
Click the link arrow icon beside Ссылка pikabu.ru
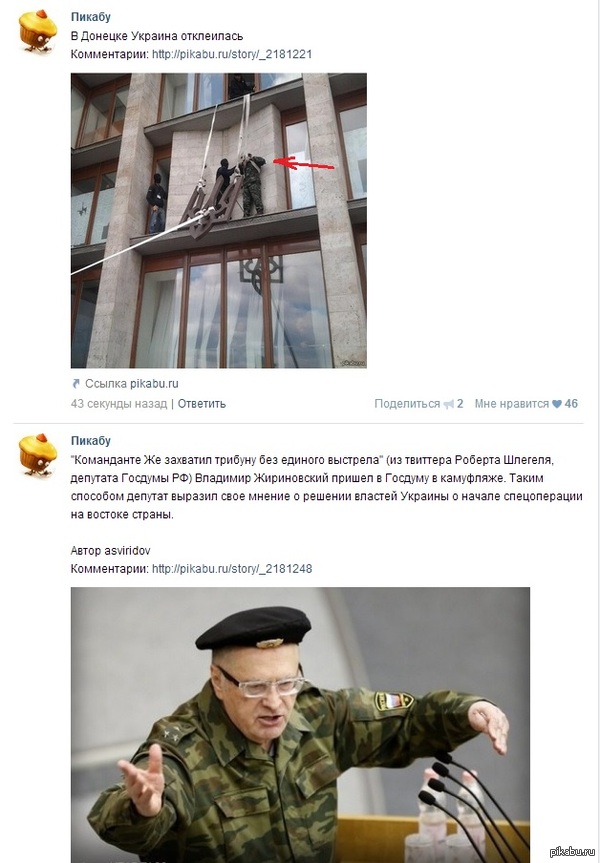pos(76,384)
